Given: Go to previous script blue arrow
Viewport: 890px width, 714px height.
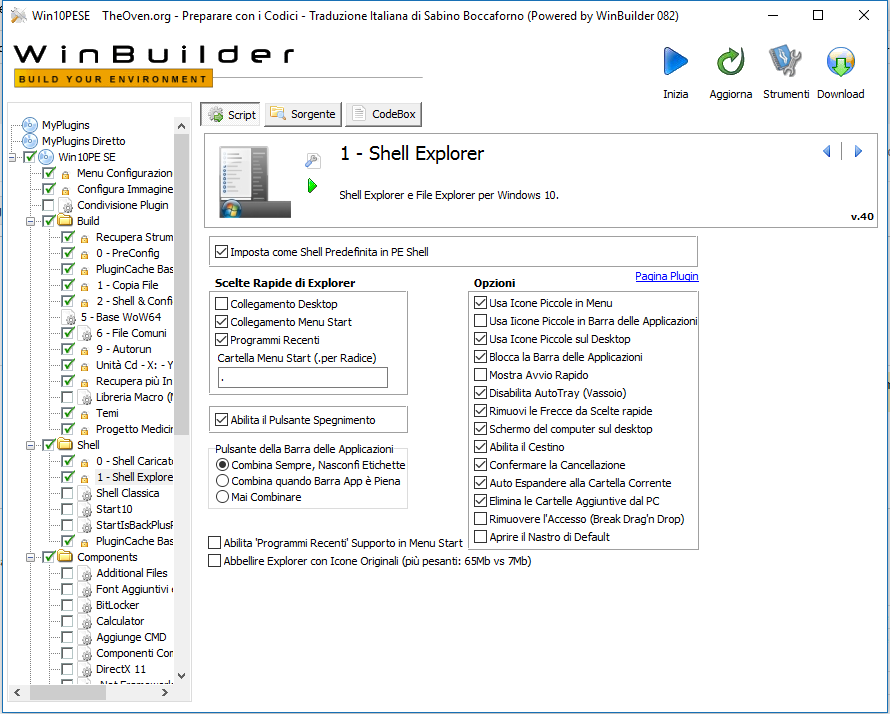Looking at the screenshot, I should [x=826, y=151].
